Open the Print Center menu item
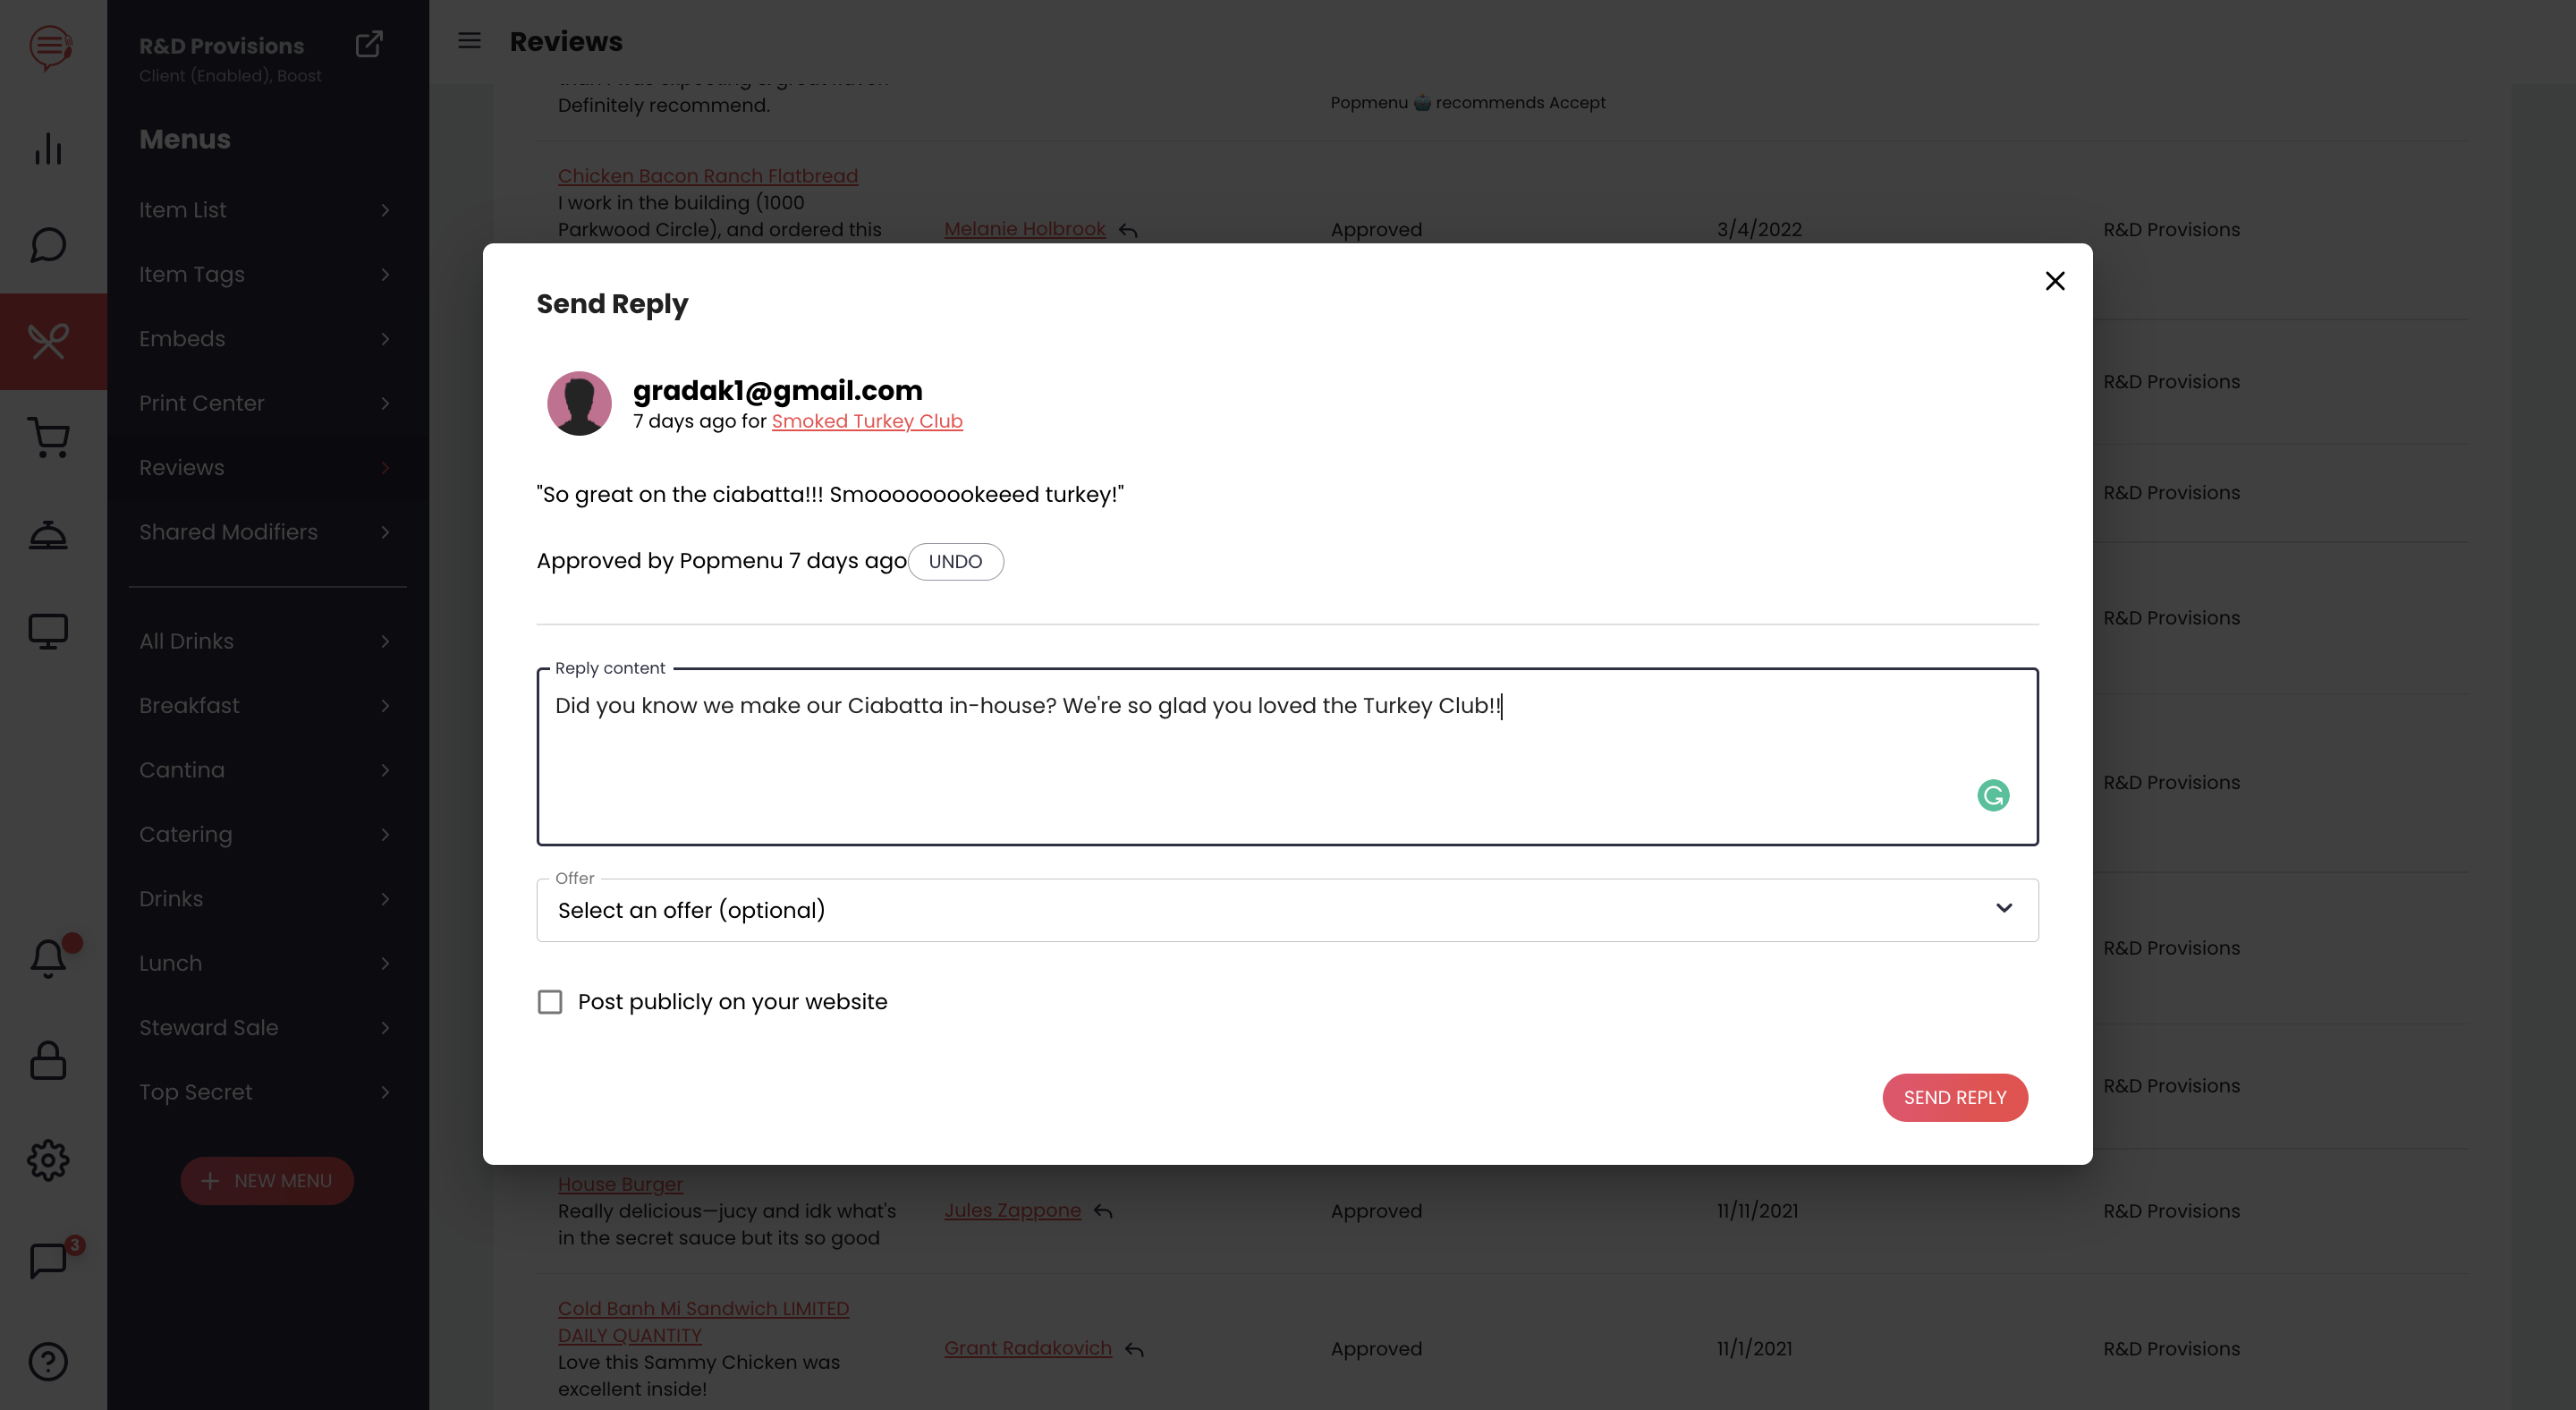Image resolution: width=2576 pixels, height=1410 pixels. (266, 403)
